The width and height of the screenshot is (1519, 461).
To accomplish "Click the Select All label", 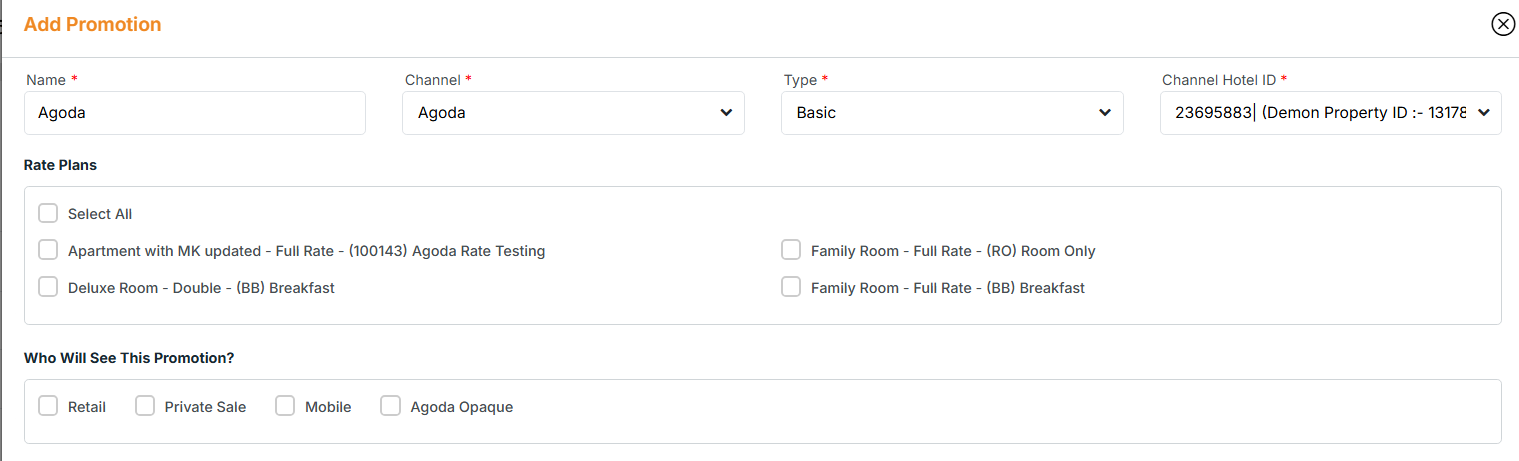I will click(100, 214).
